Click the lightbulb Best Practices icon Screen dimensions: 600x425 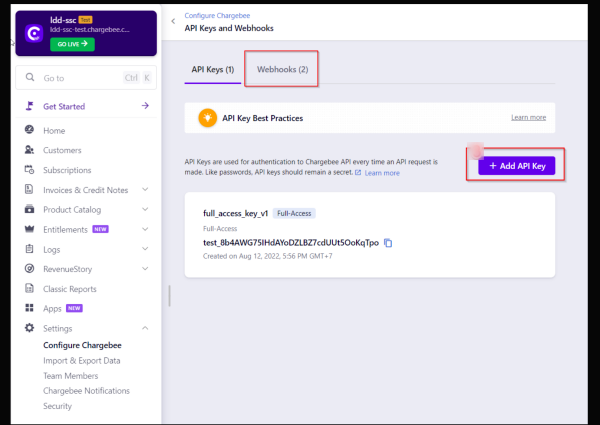coord(207,118)
